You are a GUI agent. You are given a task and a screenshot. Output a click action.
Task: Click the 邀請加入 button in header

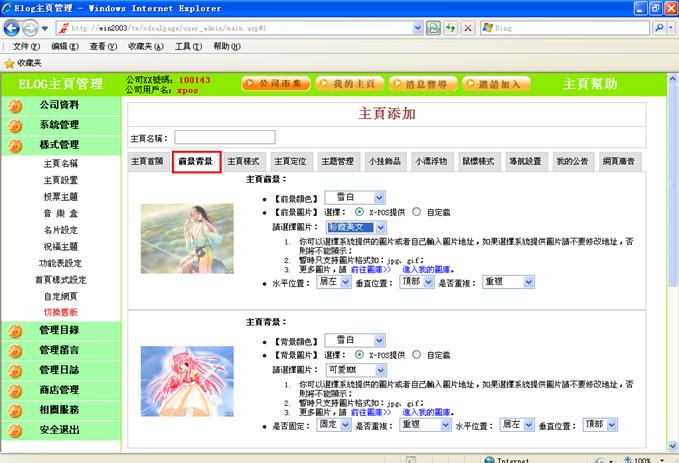[497, 84]
